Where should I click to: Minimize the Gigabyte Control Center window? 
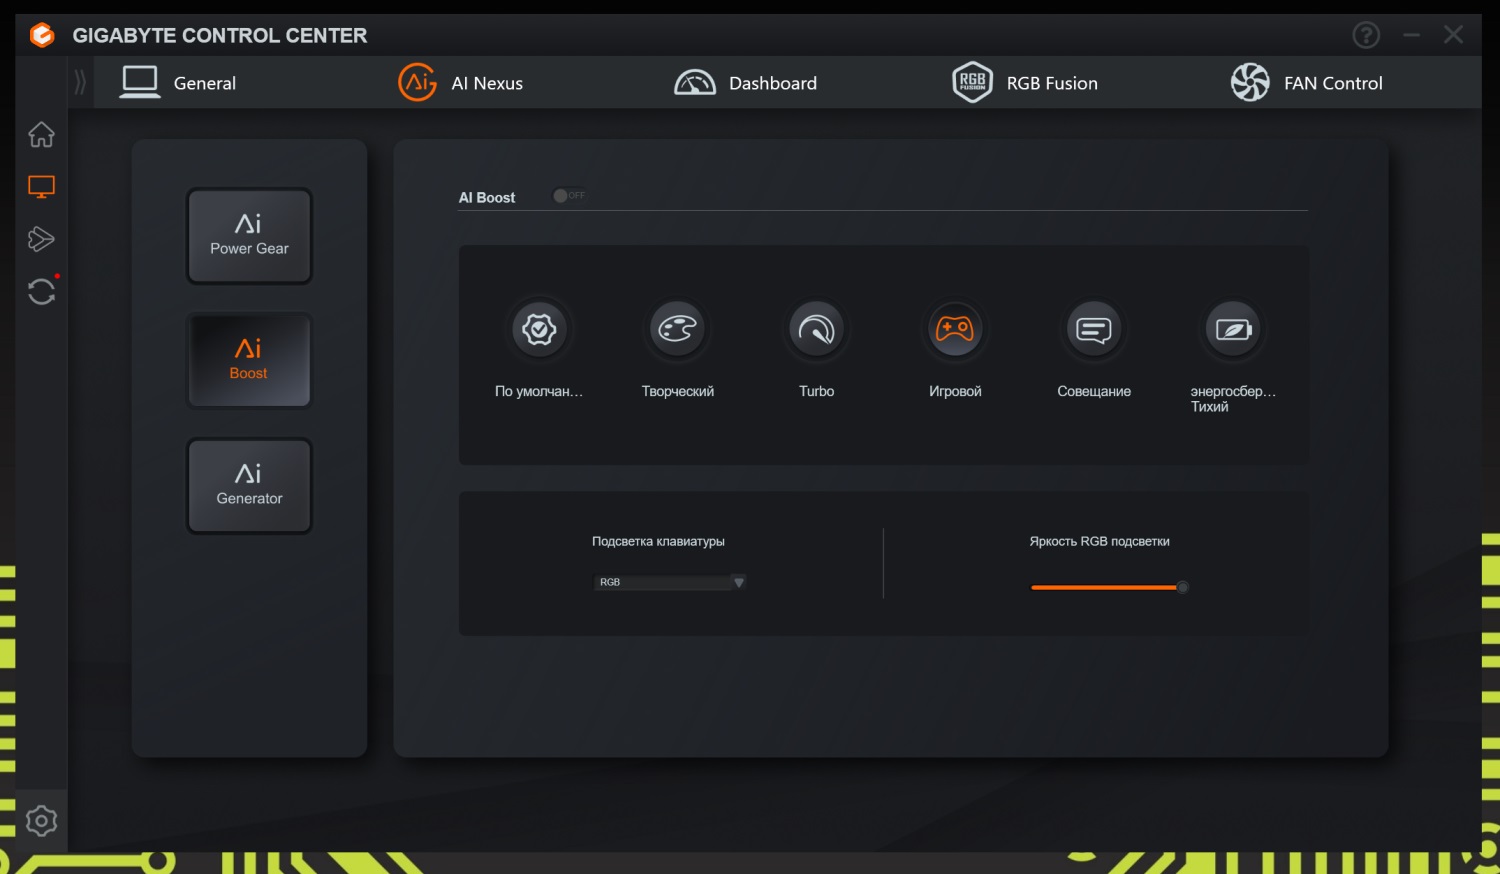click(1411, 35)
